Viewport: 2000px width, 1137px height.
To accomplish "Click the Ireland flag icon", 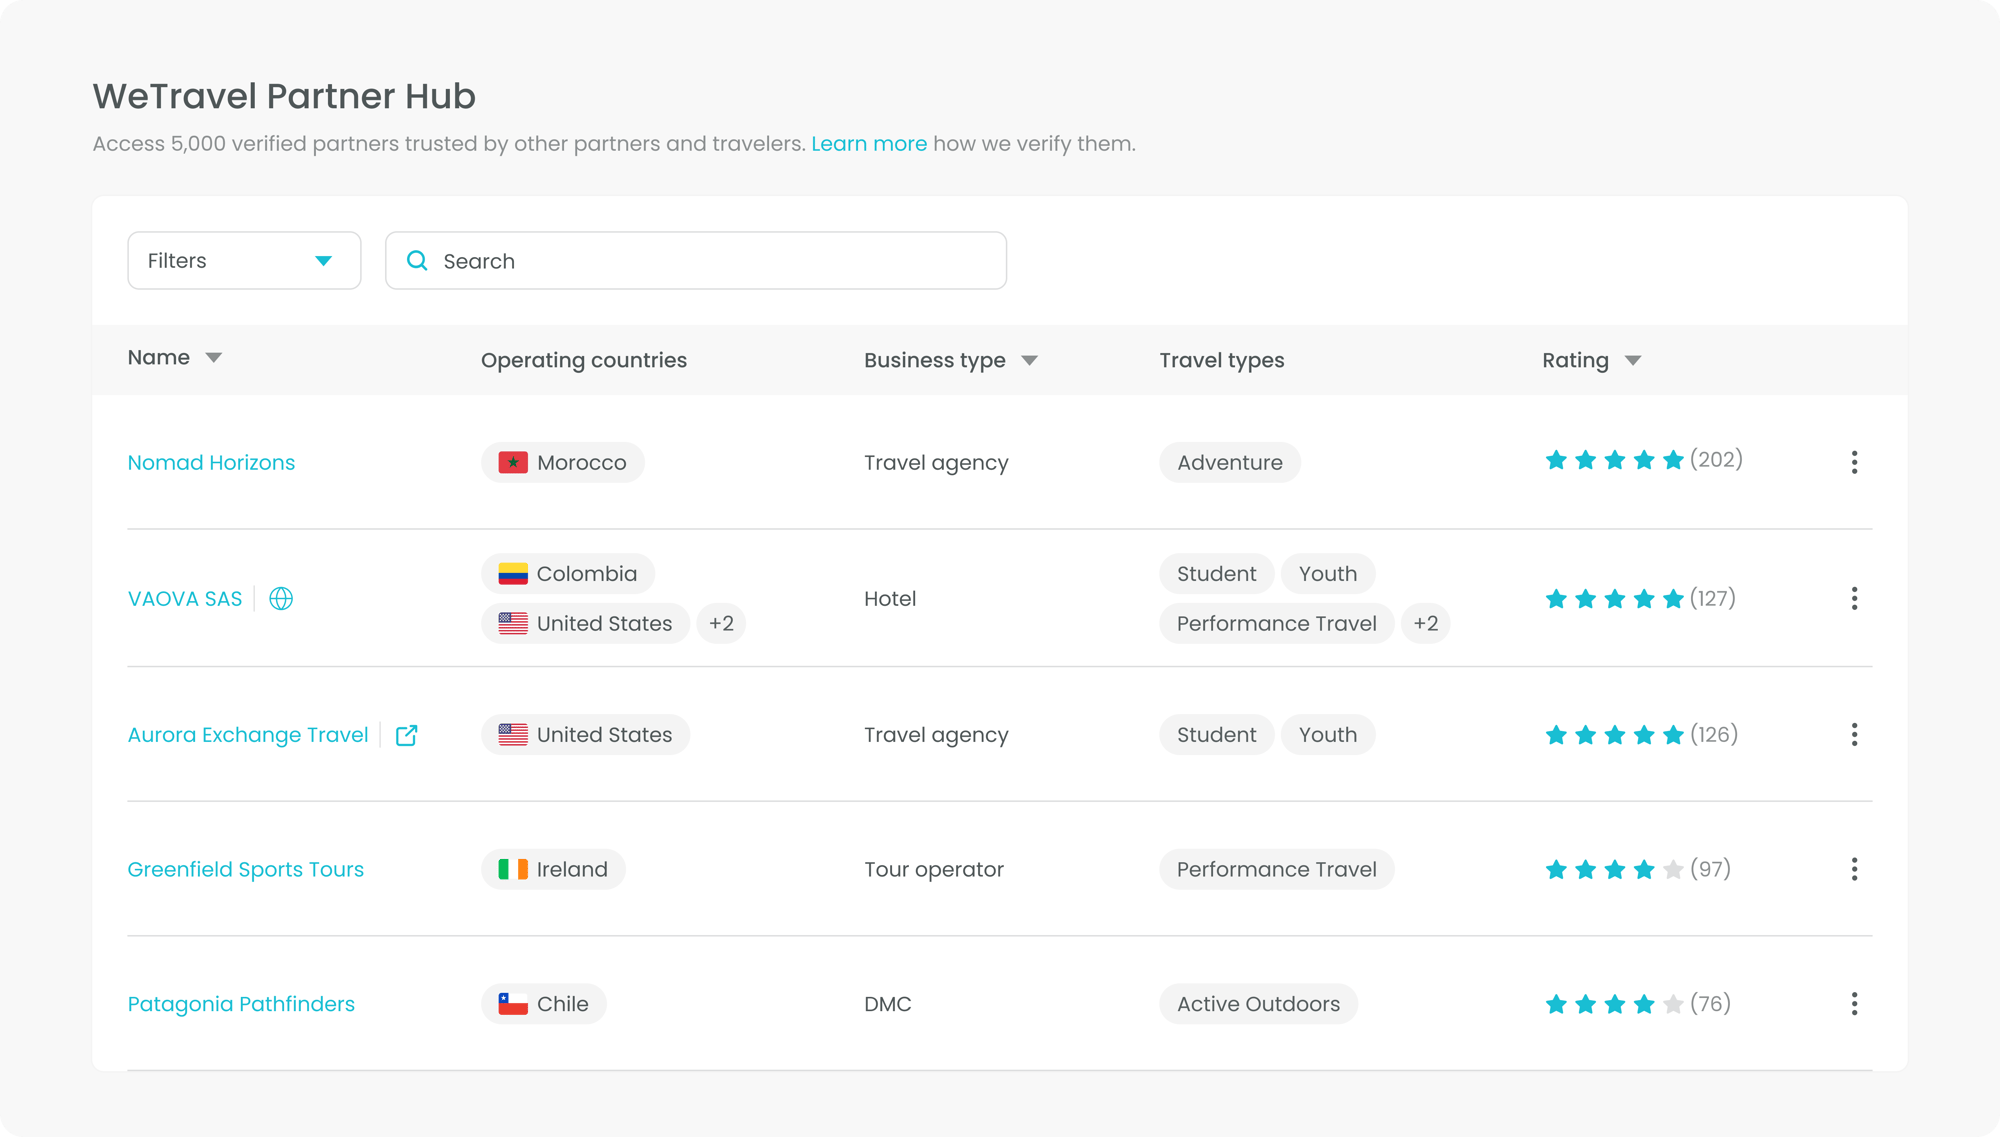I will coord(513,870).
